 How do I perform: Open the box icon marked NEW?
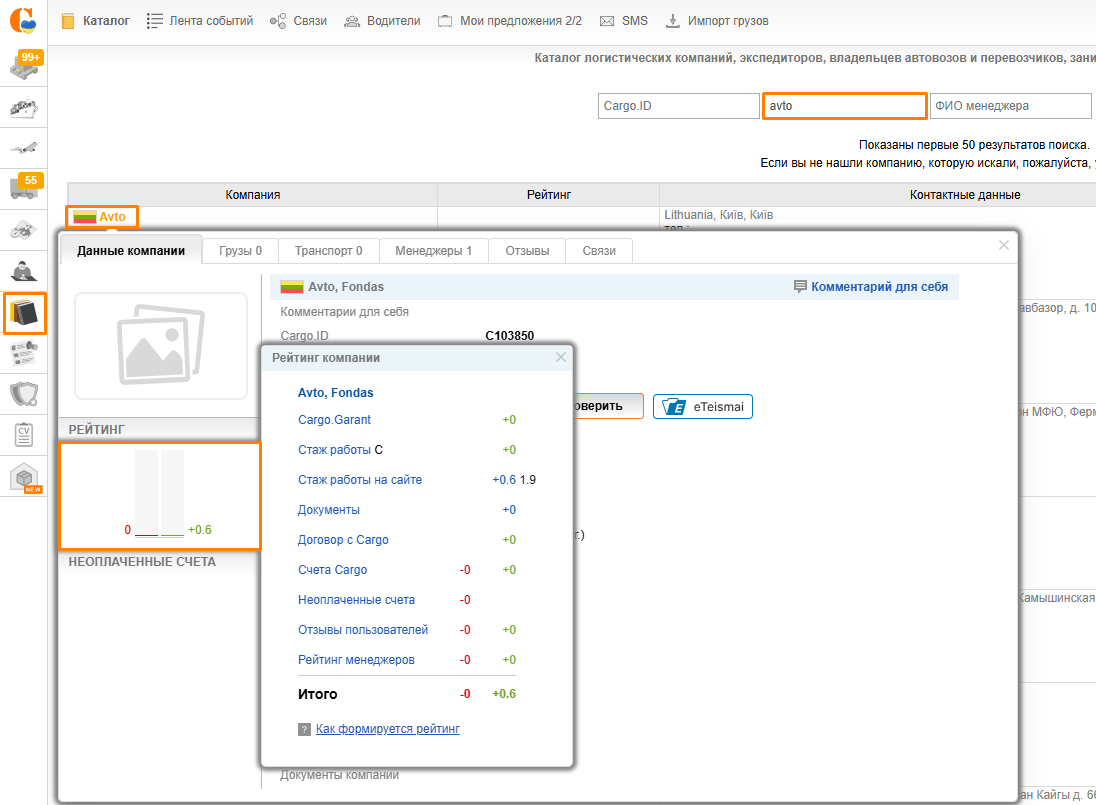(24, 479)
